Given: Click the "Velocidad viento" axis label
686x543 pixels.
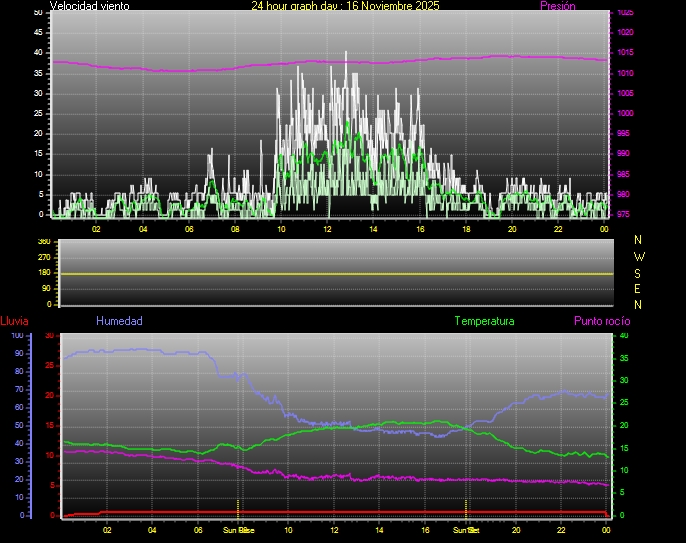Looking at the screenshot, I should pos(89,6).
